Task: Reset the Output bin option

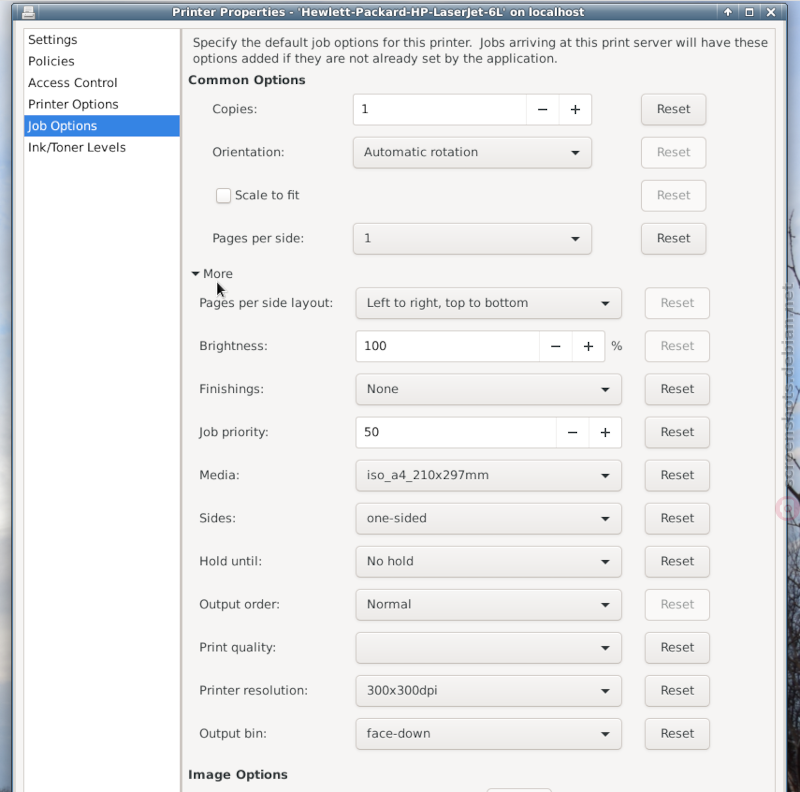Action: pos(677,733)
